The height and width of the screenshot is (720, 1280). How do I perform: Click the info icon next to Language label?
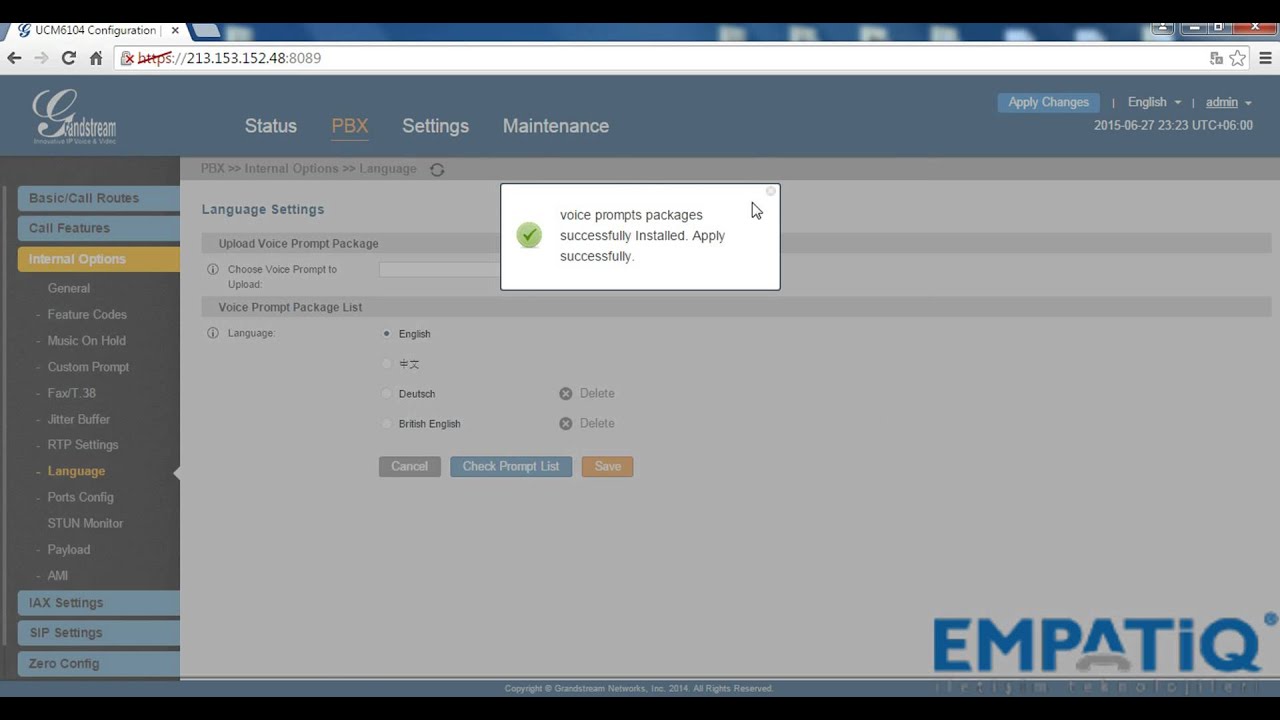212,333
